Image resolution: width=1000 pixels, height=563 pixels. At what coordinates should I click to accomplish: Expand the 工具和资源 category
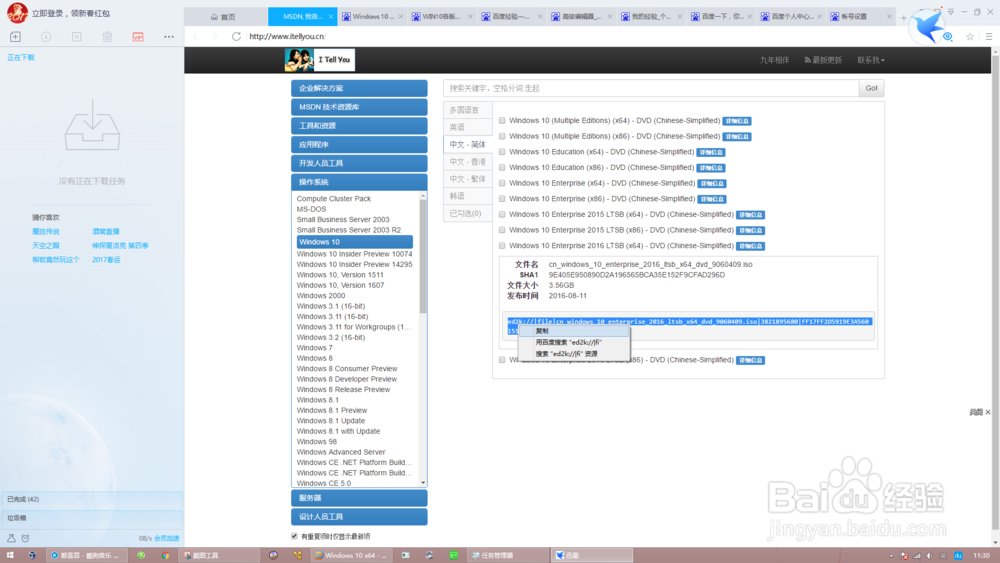click(359, 126)
